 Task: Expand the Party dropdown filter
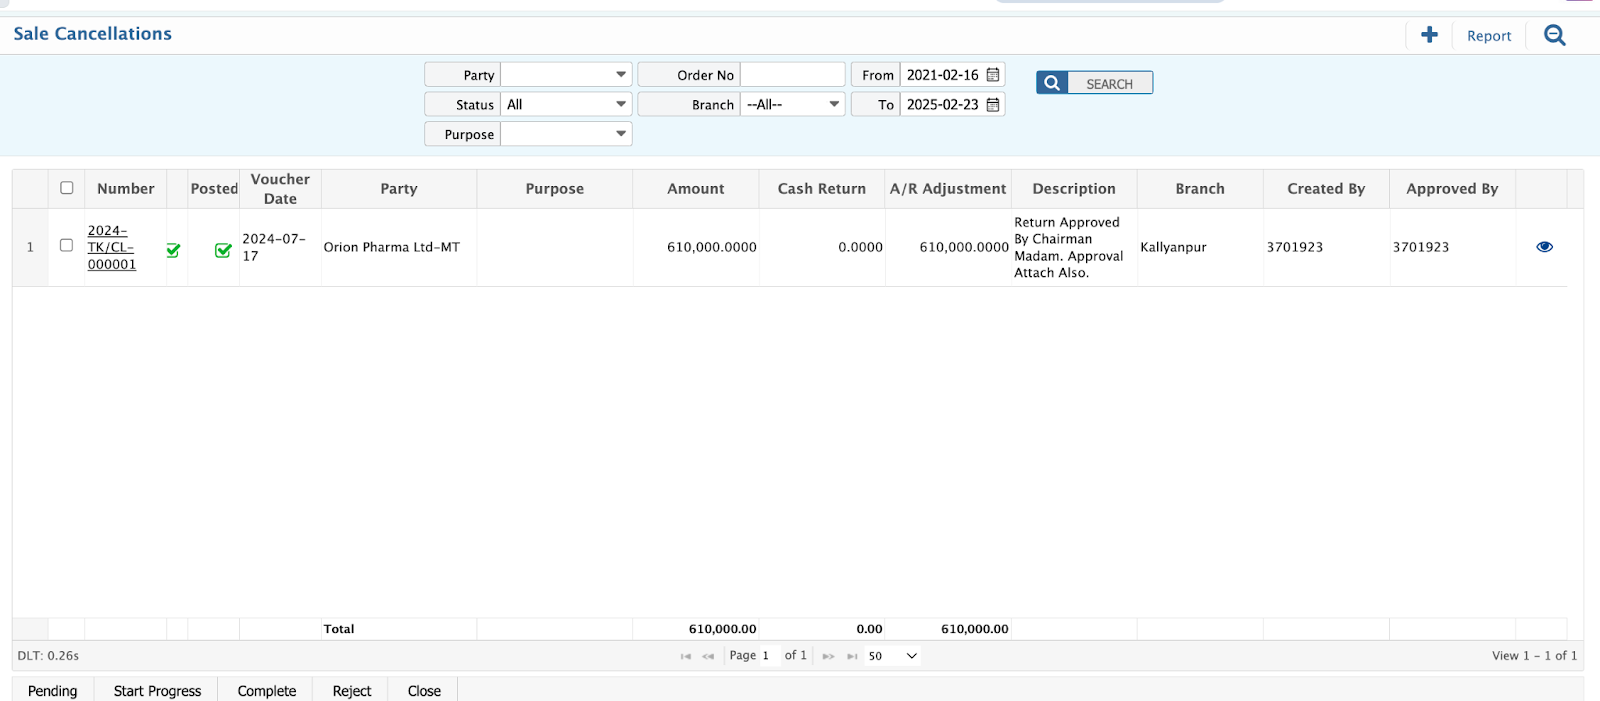[x=620, y=75]
